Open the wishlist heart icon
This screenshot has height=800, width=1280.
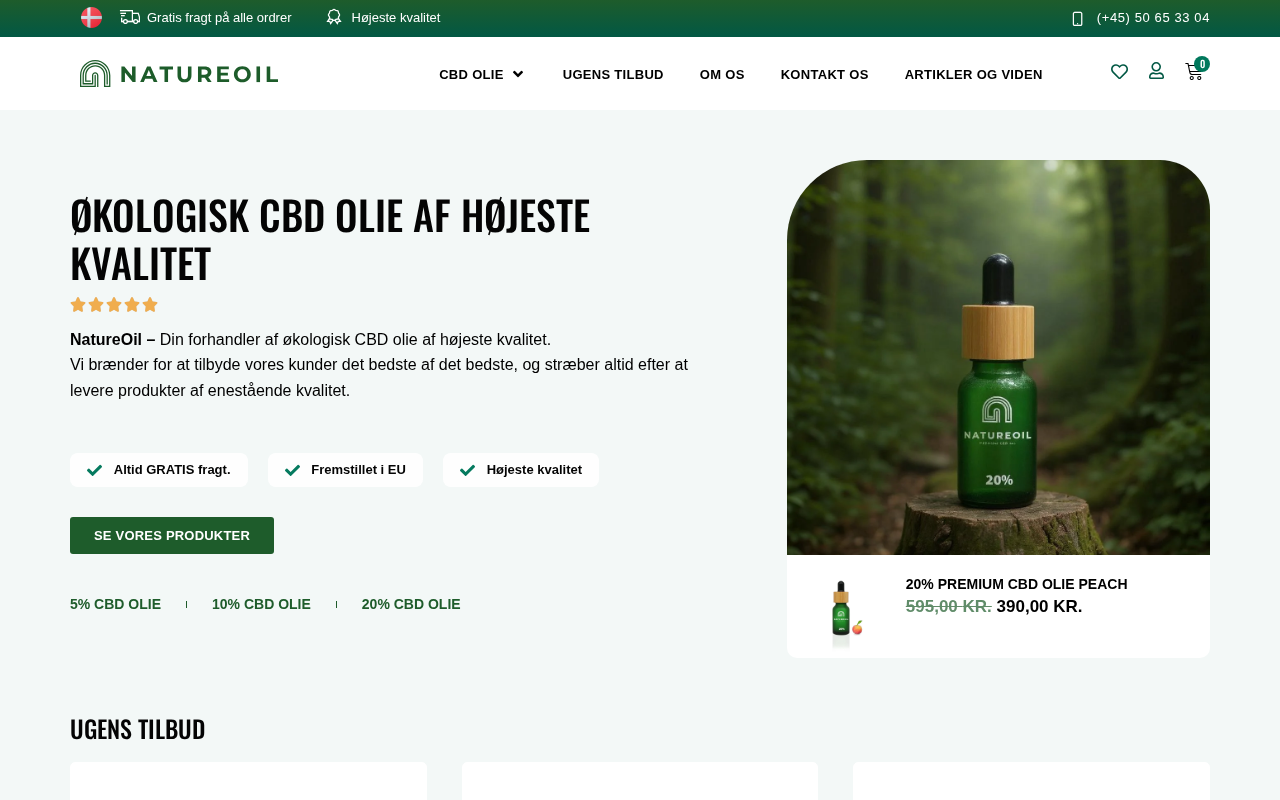pos(1119,71)
